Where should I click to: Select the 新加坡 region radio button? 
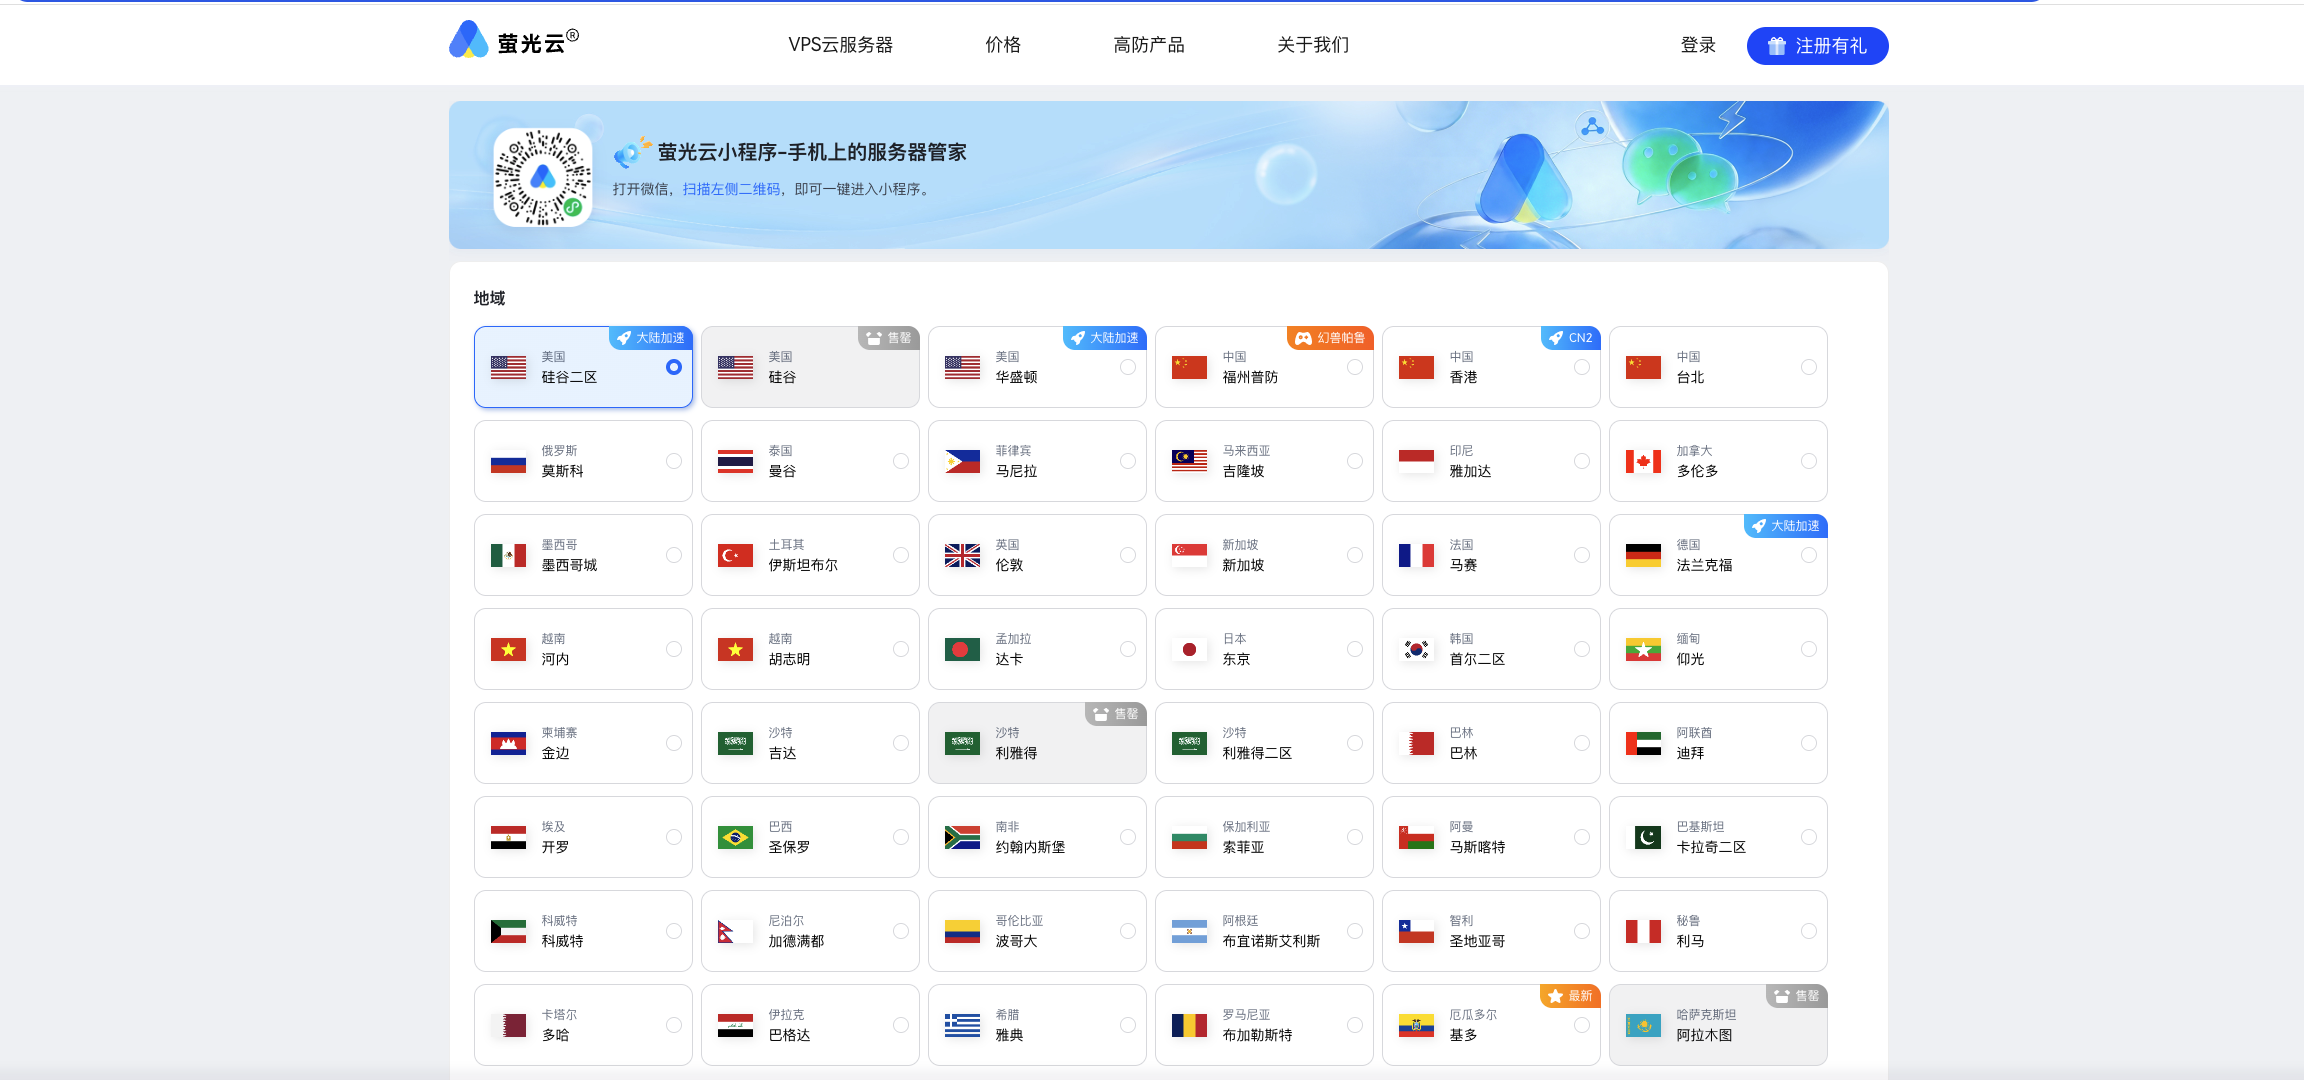(1354, 555)
